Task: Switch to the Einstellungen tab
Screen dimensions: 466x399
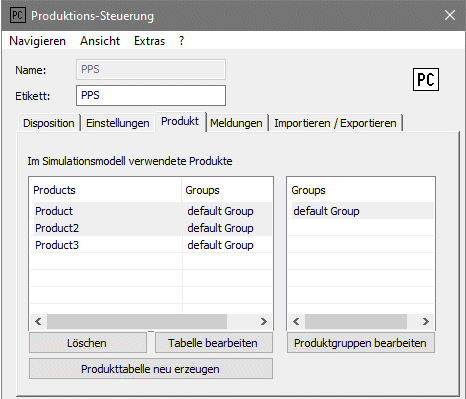Action: [117, 123]
